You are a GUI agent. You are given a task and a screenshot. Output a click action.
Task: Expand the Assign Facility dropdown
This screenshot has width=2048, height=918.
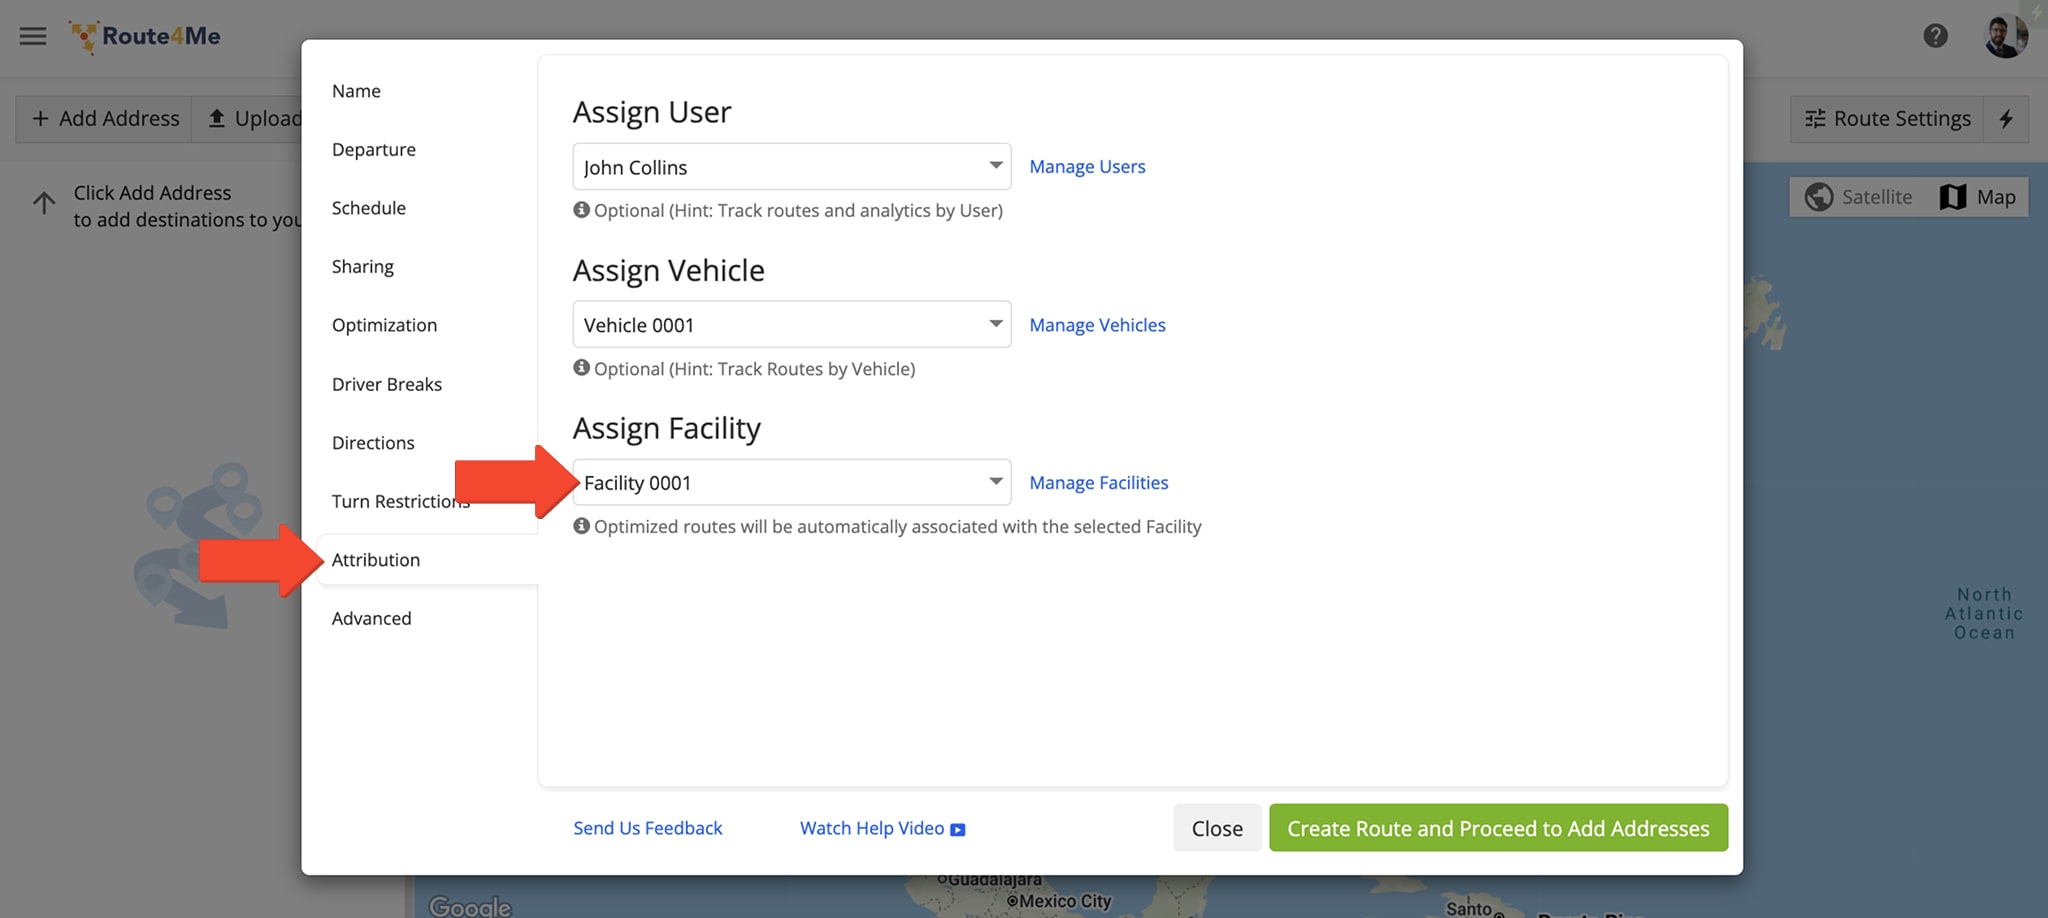point(792,483)
